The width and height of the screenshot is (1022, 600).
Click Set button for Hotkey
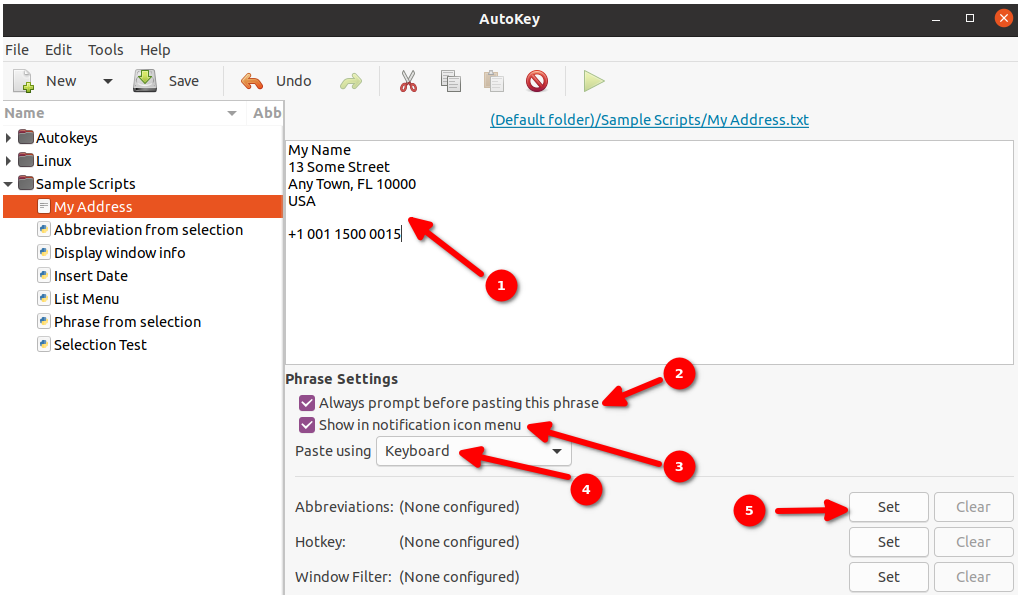(x=888, y=542)
